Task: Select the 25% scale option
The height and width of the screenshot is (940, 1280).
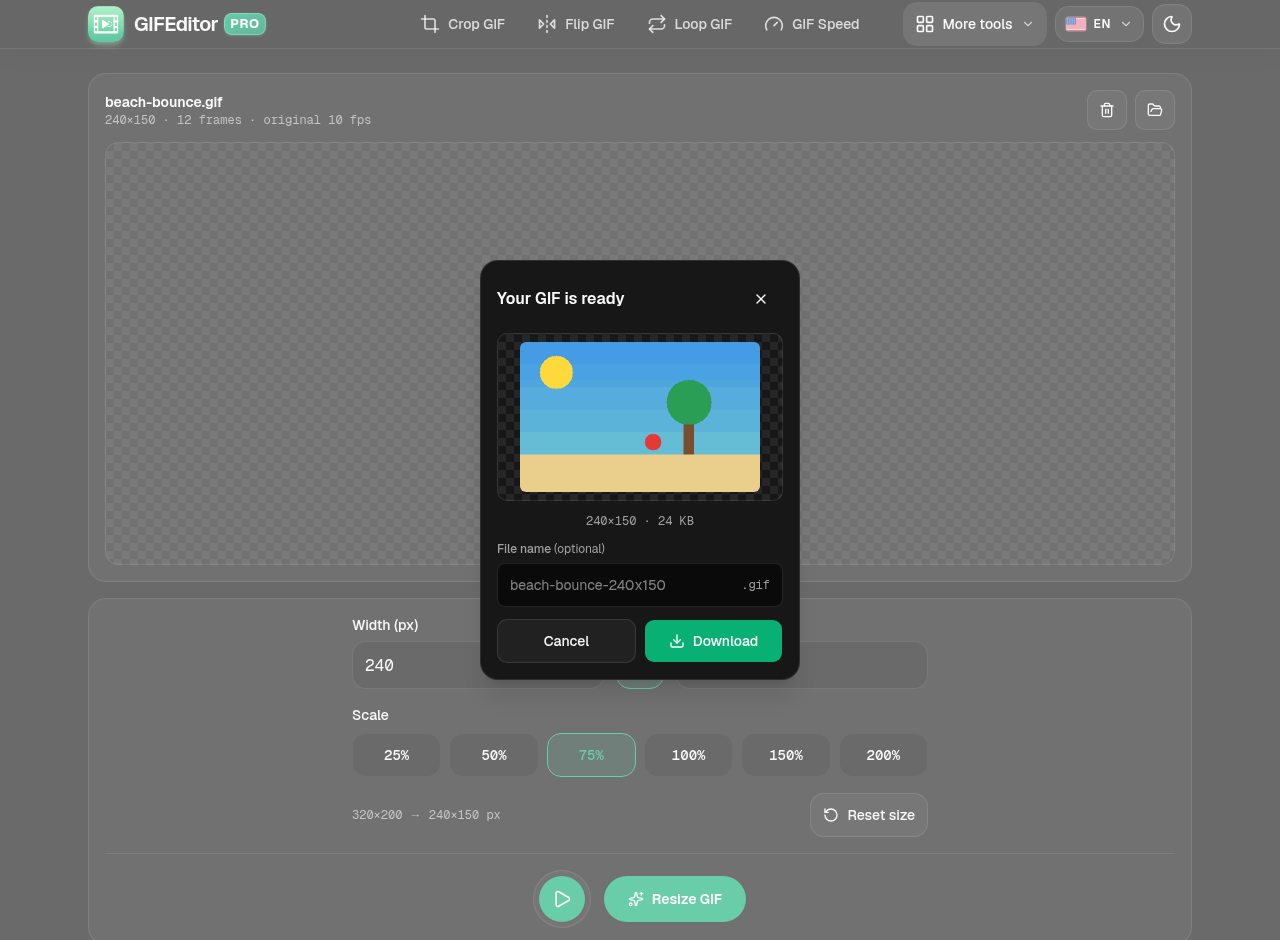Action: [396, 755]
